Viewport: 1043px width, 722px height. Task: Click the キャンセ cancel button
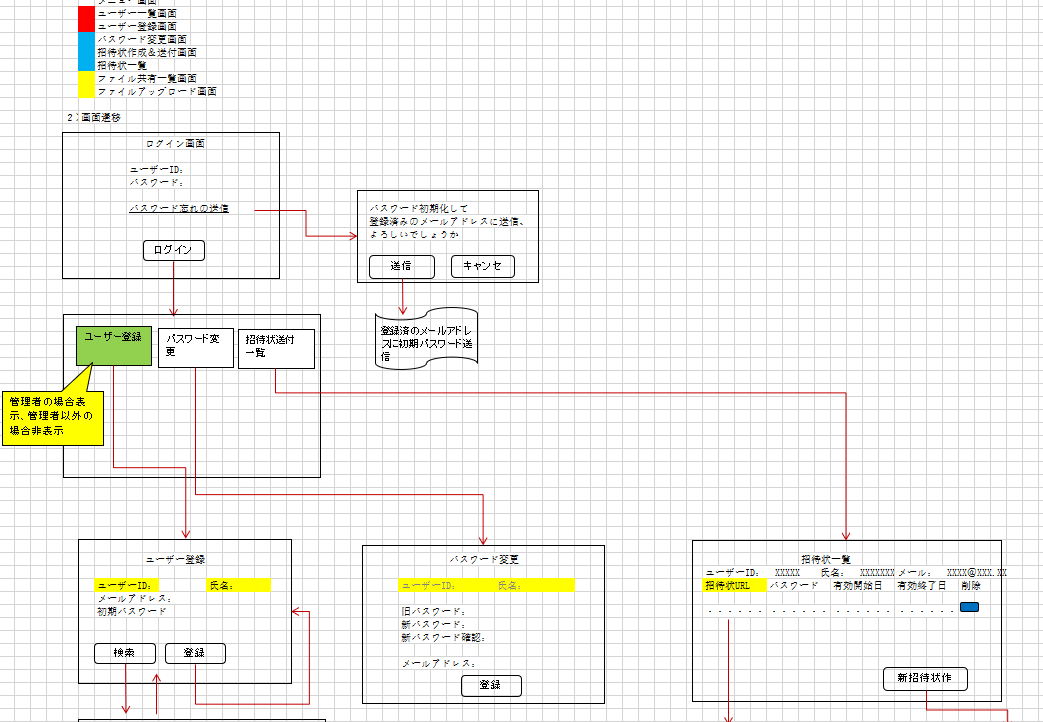coord(482,266)
